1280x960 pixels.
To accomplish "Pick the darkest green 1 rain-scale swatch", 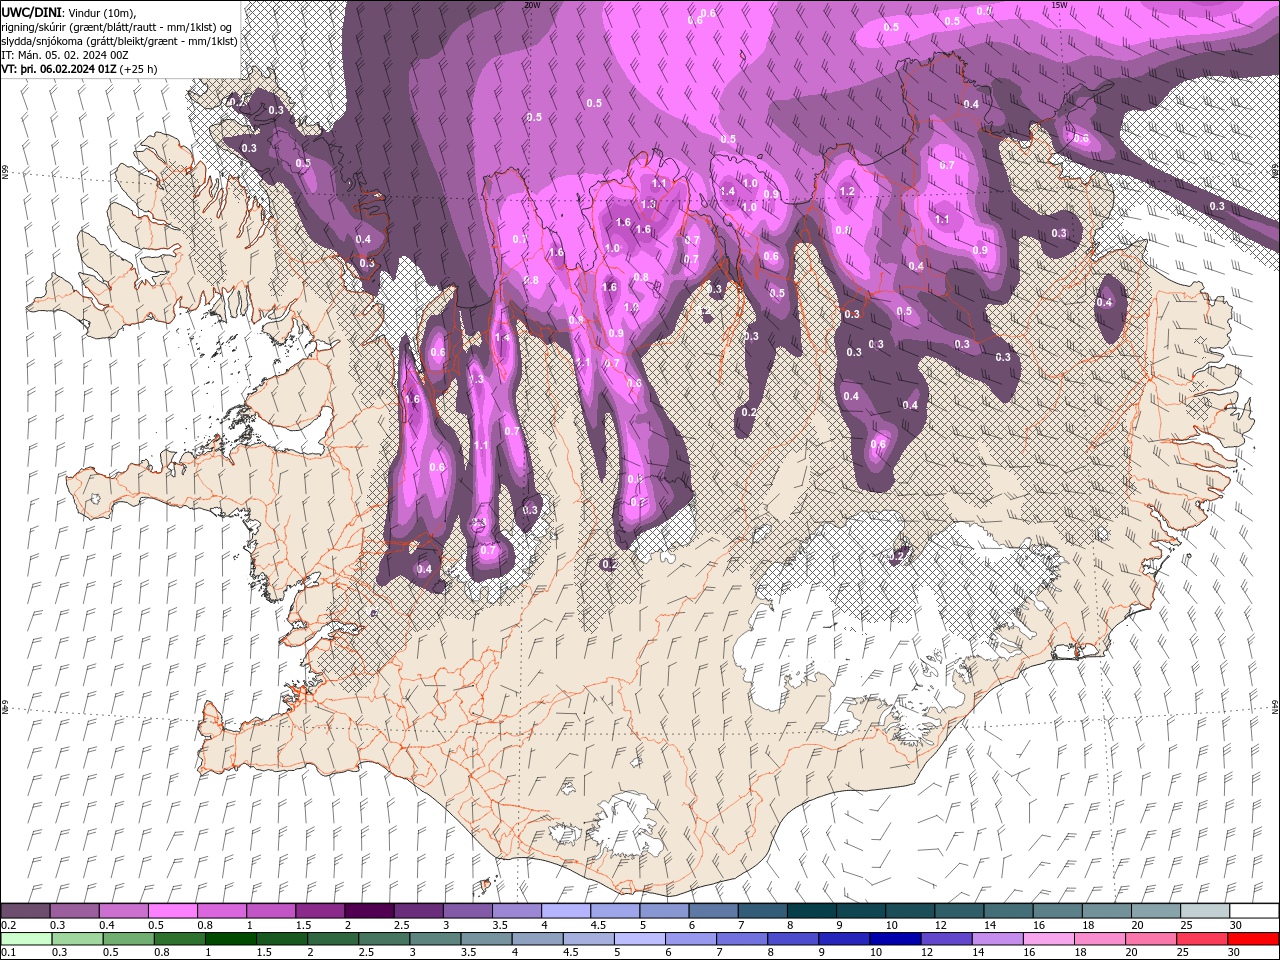I will click(230, 938).
